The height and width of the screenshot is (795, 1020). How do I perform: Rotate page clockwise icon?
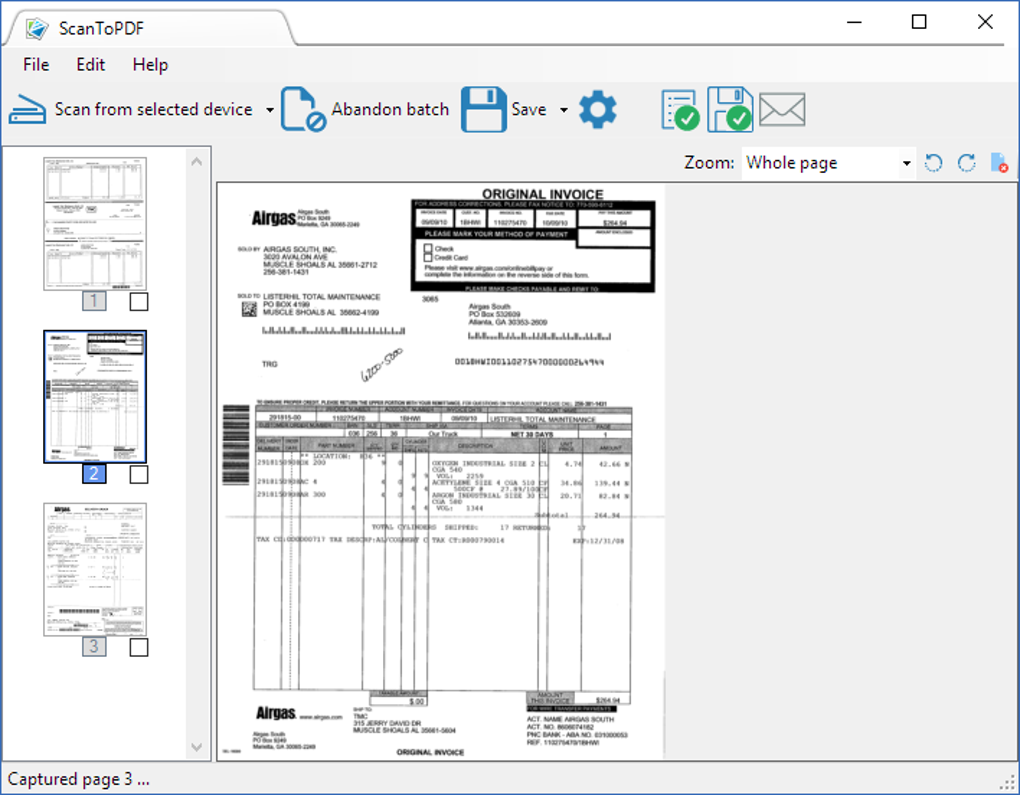(x=967, y=163)
